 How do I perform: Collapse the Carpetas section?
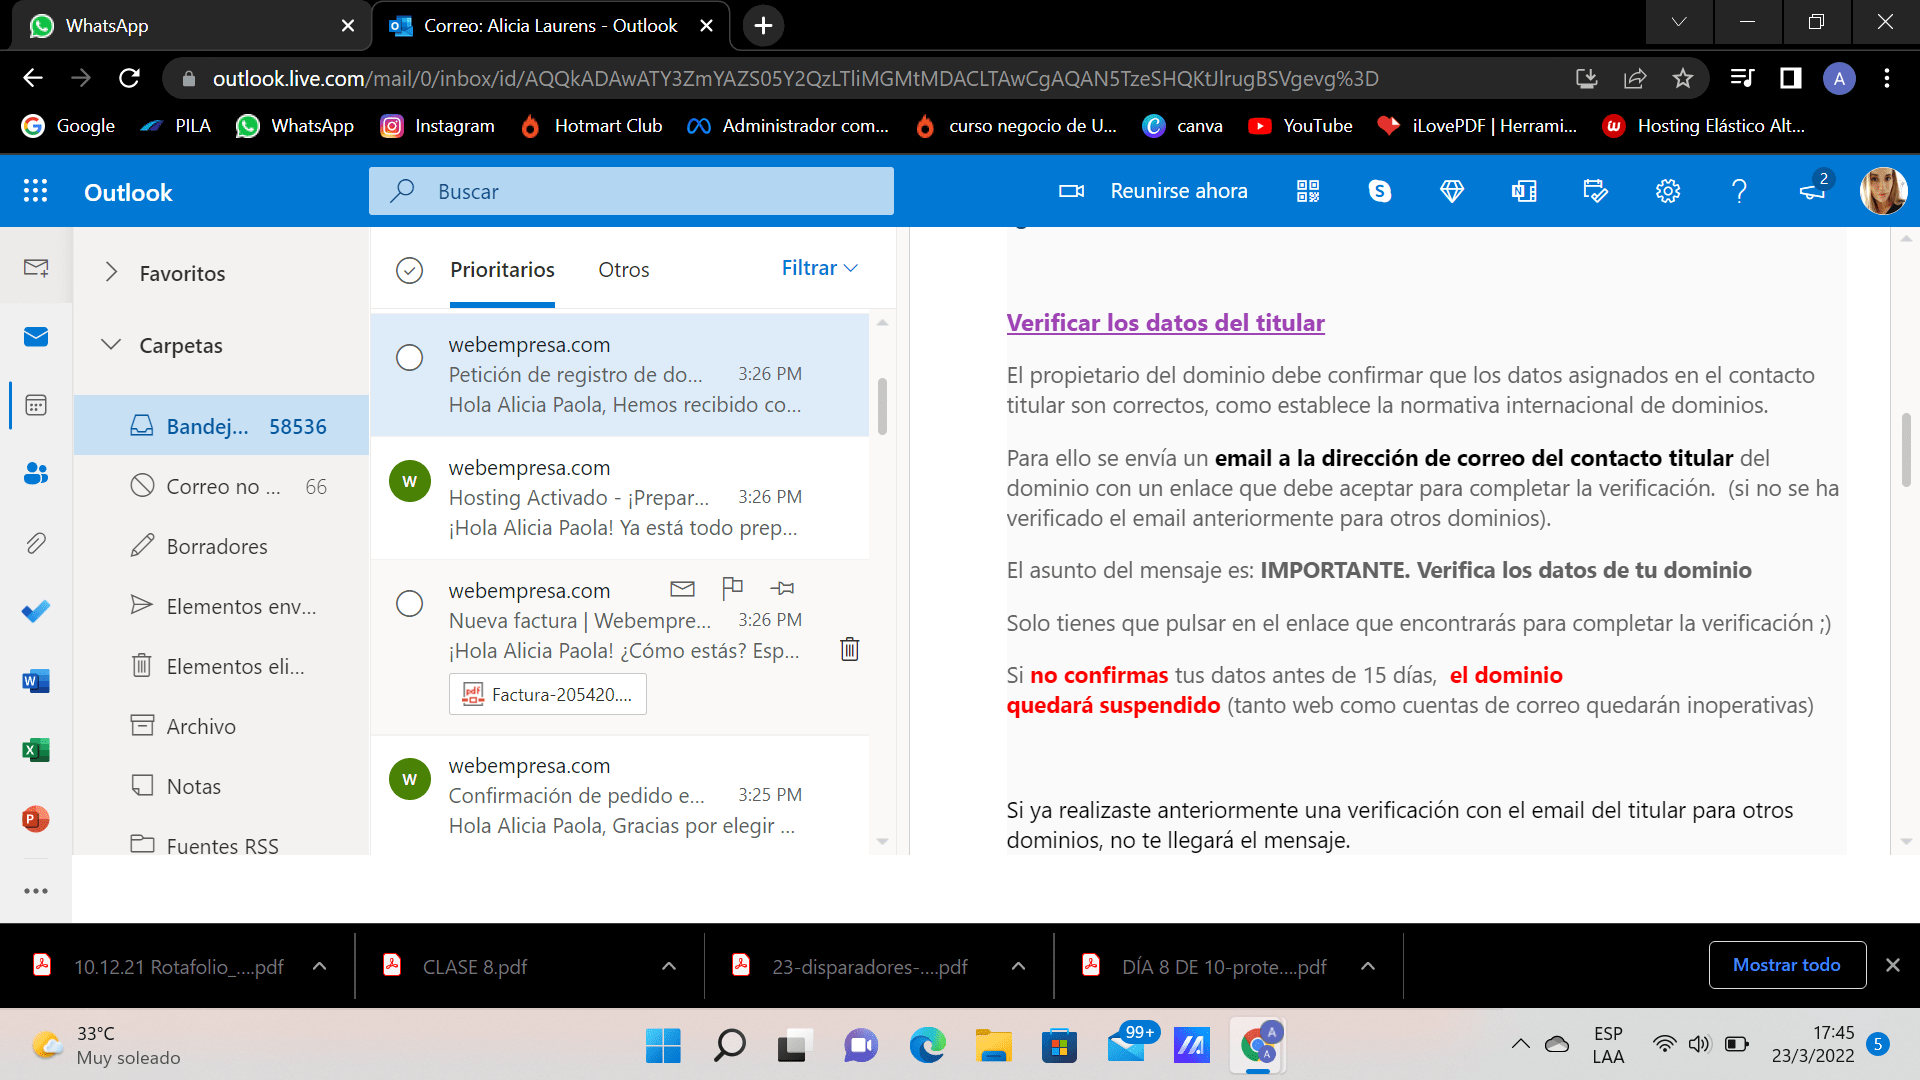pyautogui.click(x=112, y=345)
